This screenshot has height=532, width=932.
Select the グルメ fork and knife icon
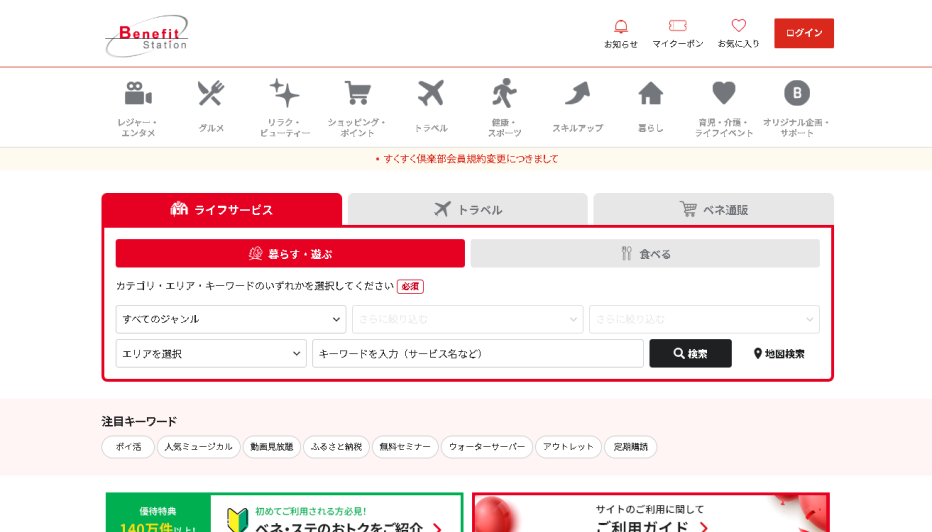point(211,94)
